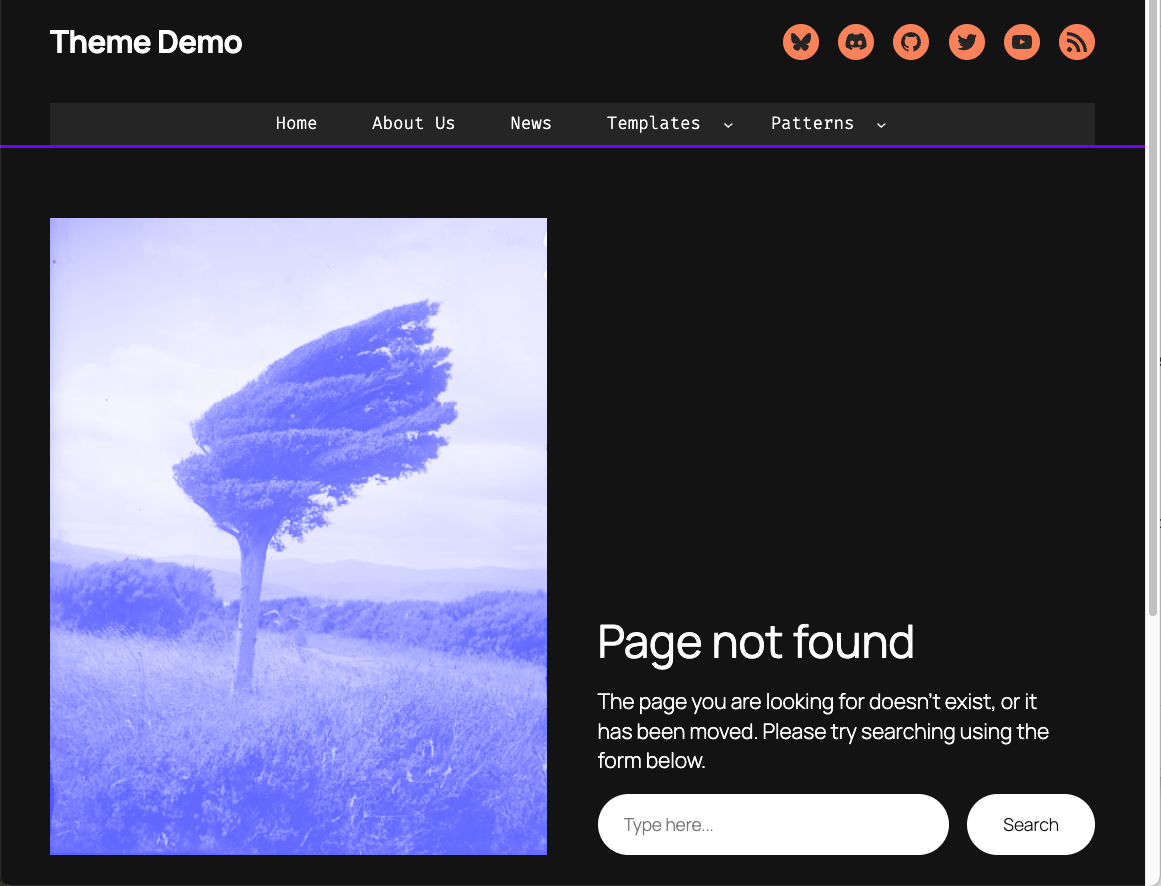Viewport: 1161px width, 886px height.
Task: Focus the Type here search field
Action: (773, 824)
